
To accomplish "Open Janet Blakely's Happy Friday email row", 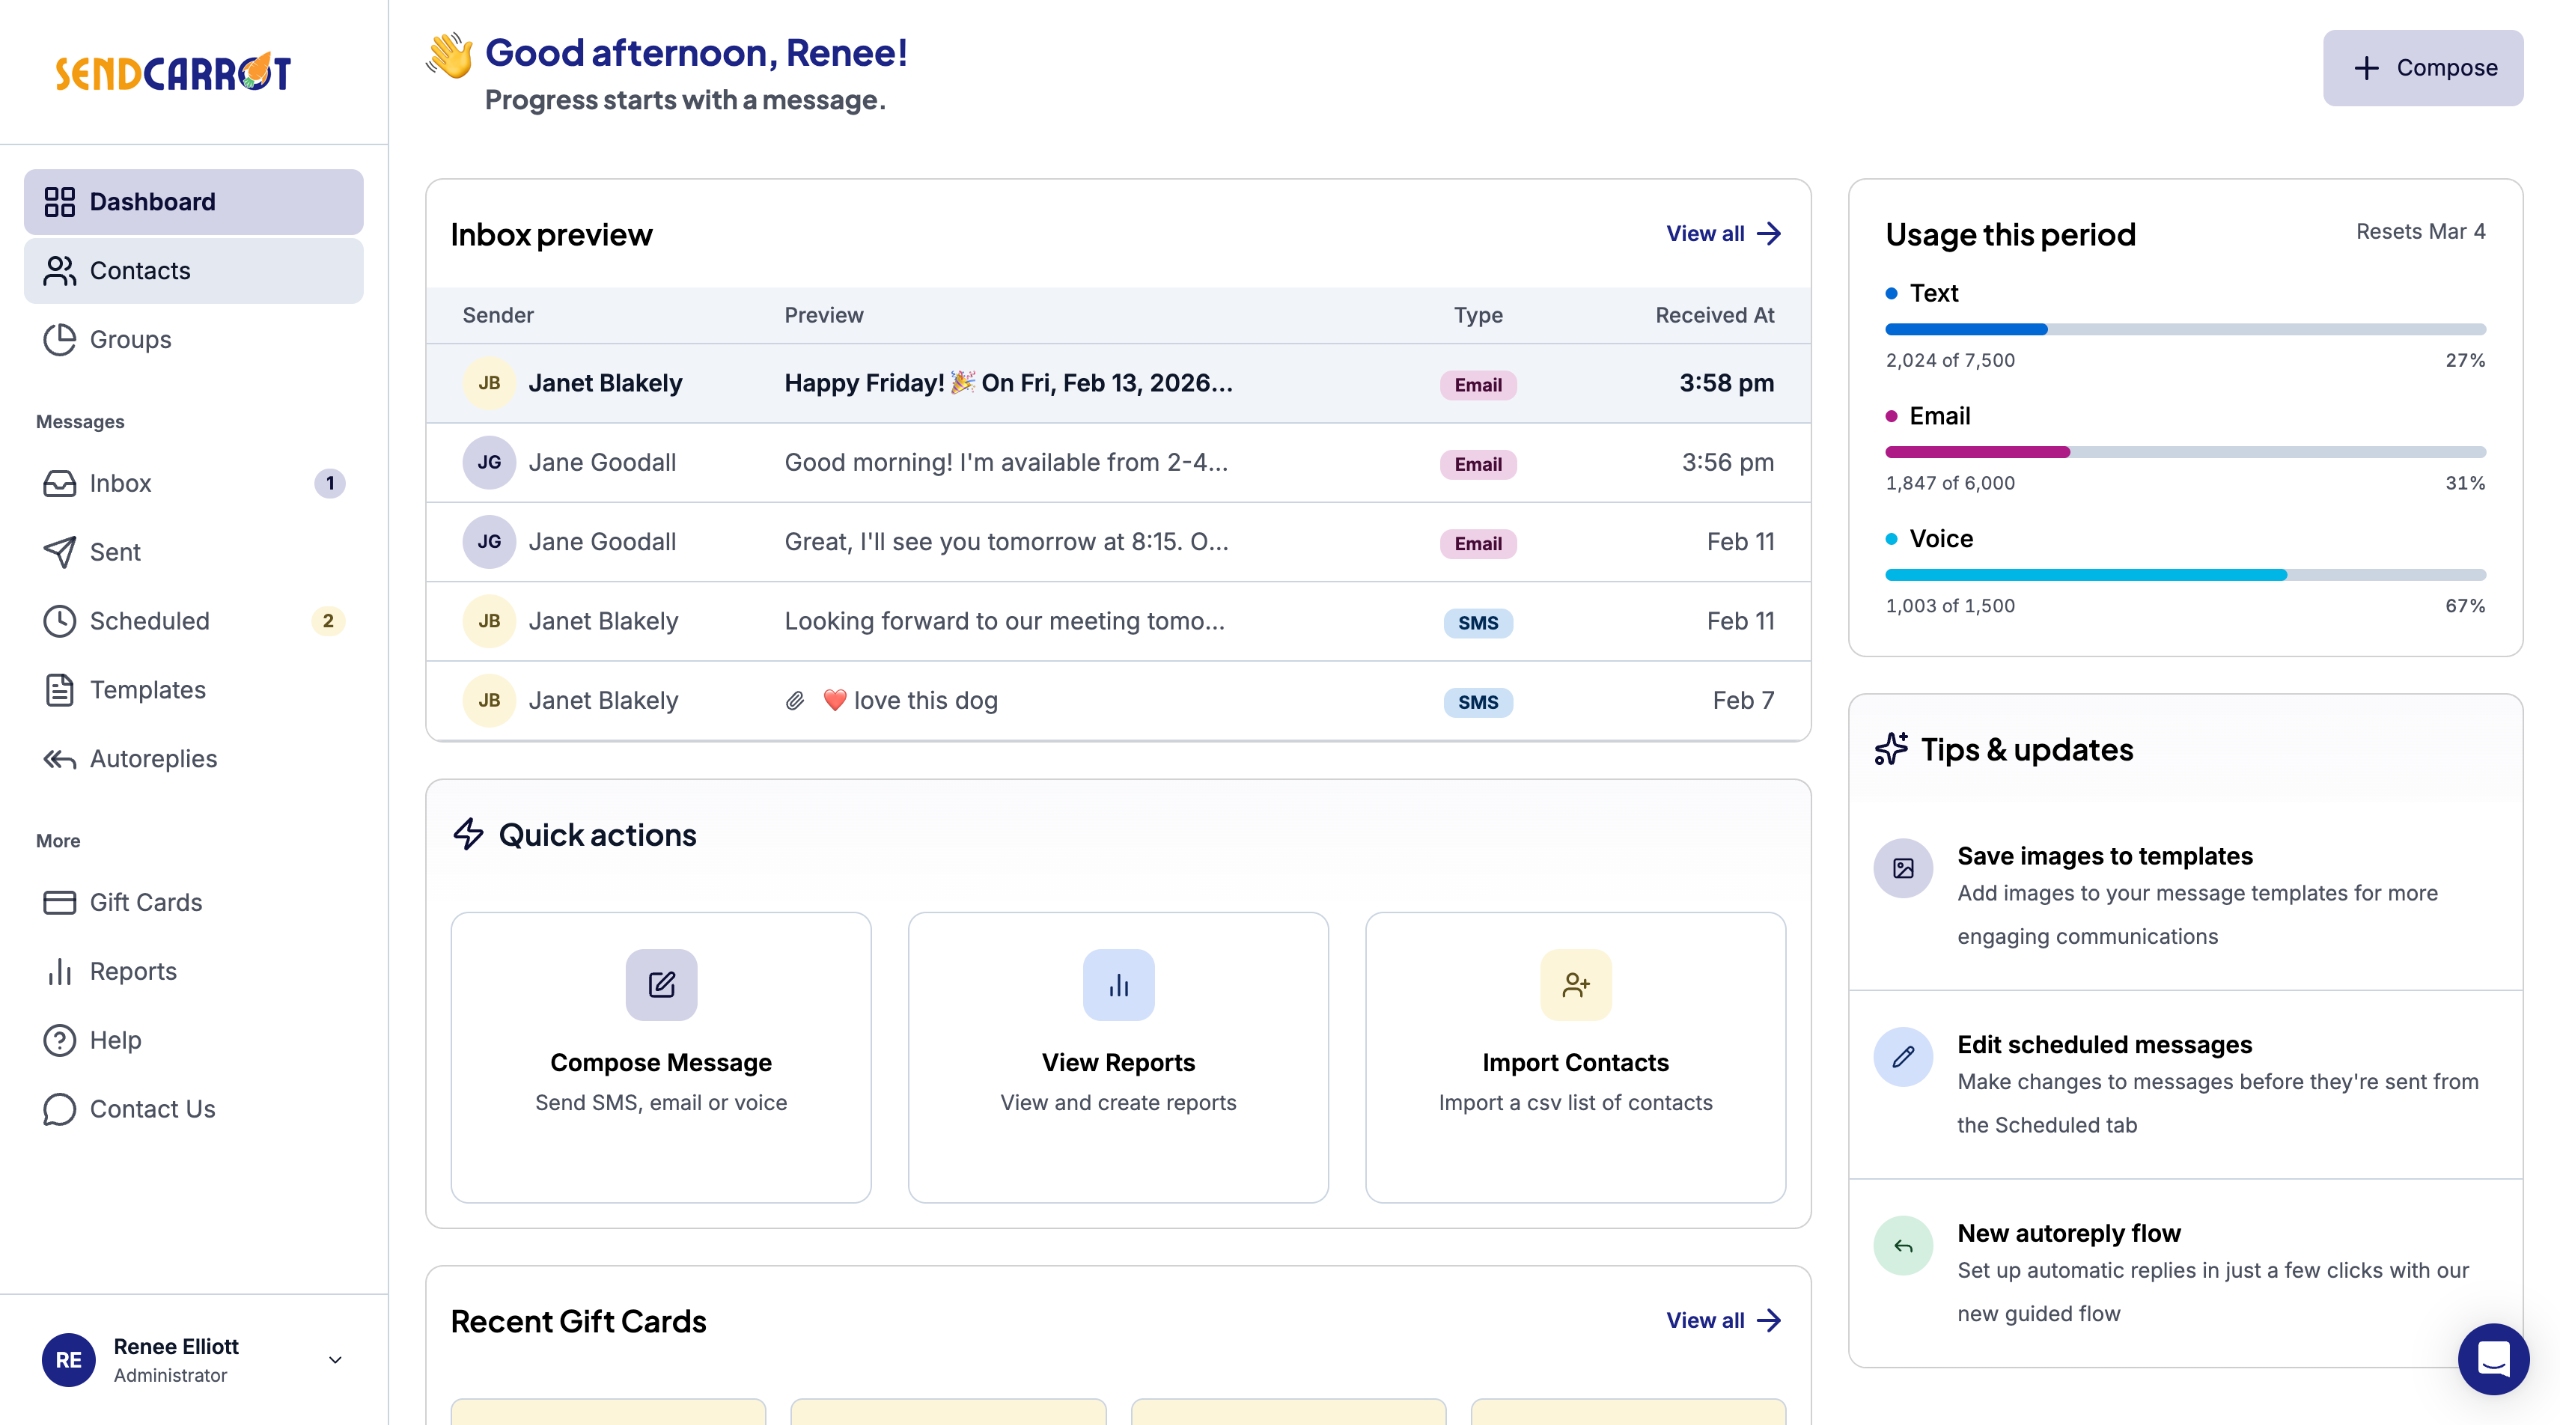I will tap(1007, 384).
